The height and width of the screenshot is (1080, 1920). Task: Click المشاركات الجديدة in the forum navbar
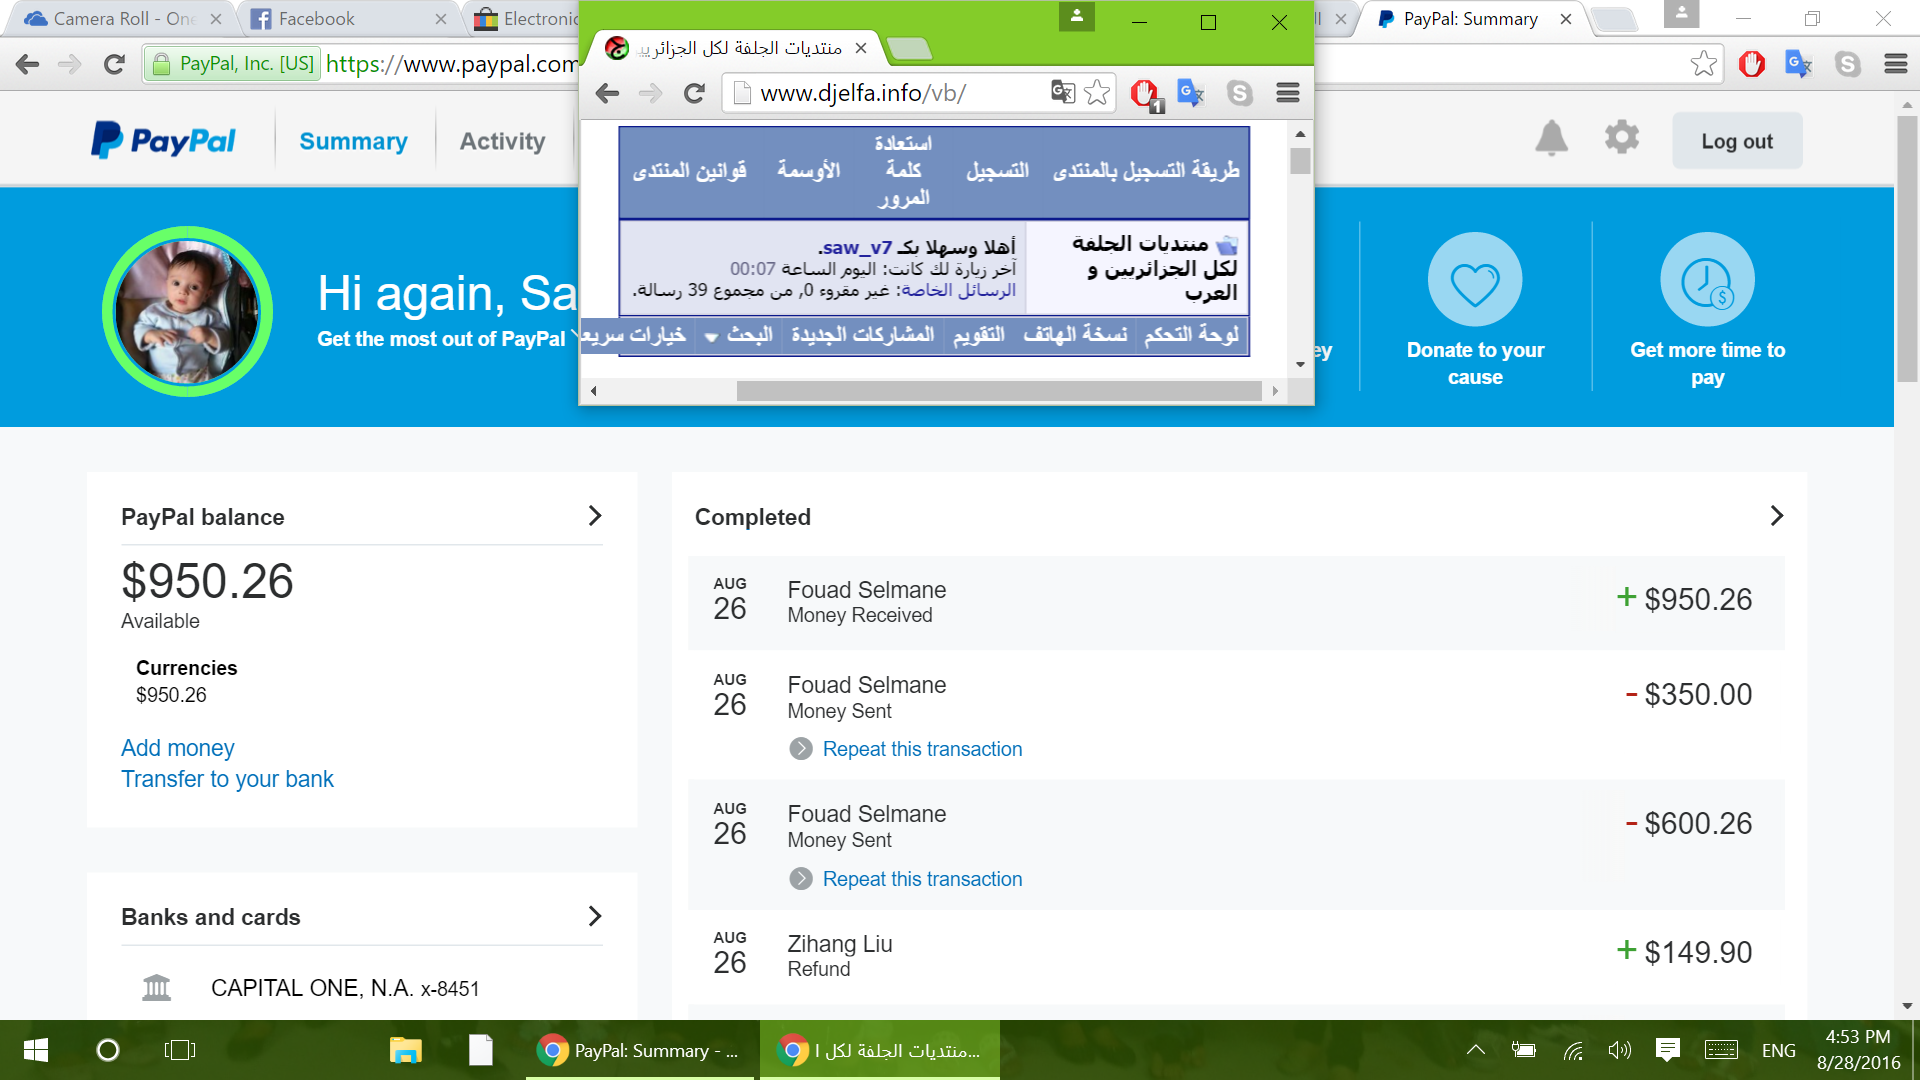click(x=863, y=335)
